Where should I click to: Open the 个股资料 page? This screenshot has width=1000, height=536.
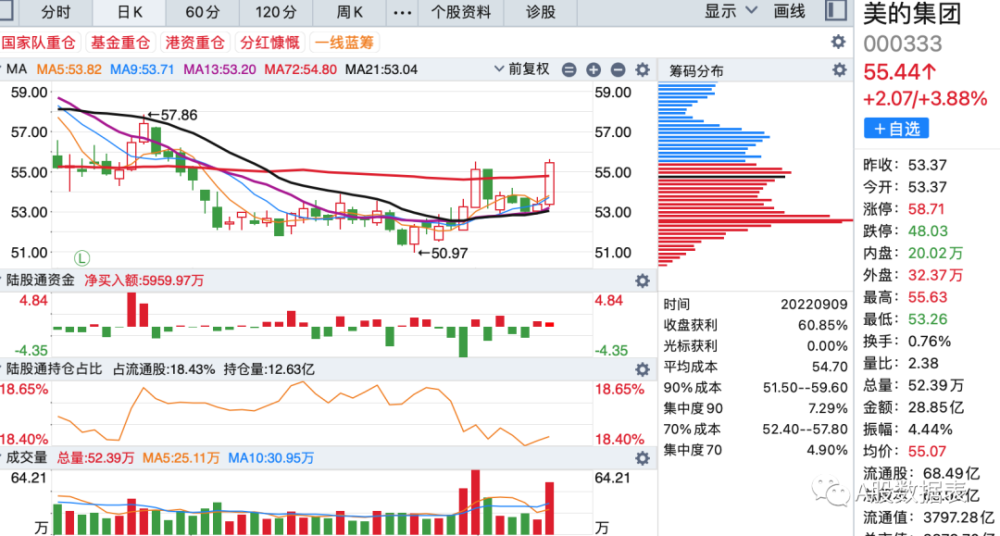(460, 11)
